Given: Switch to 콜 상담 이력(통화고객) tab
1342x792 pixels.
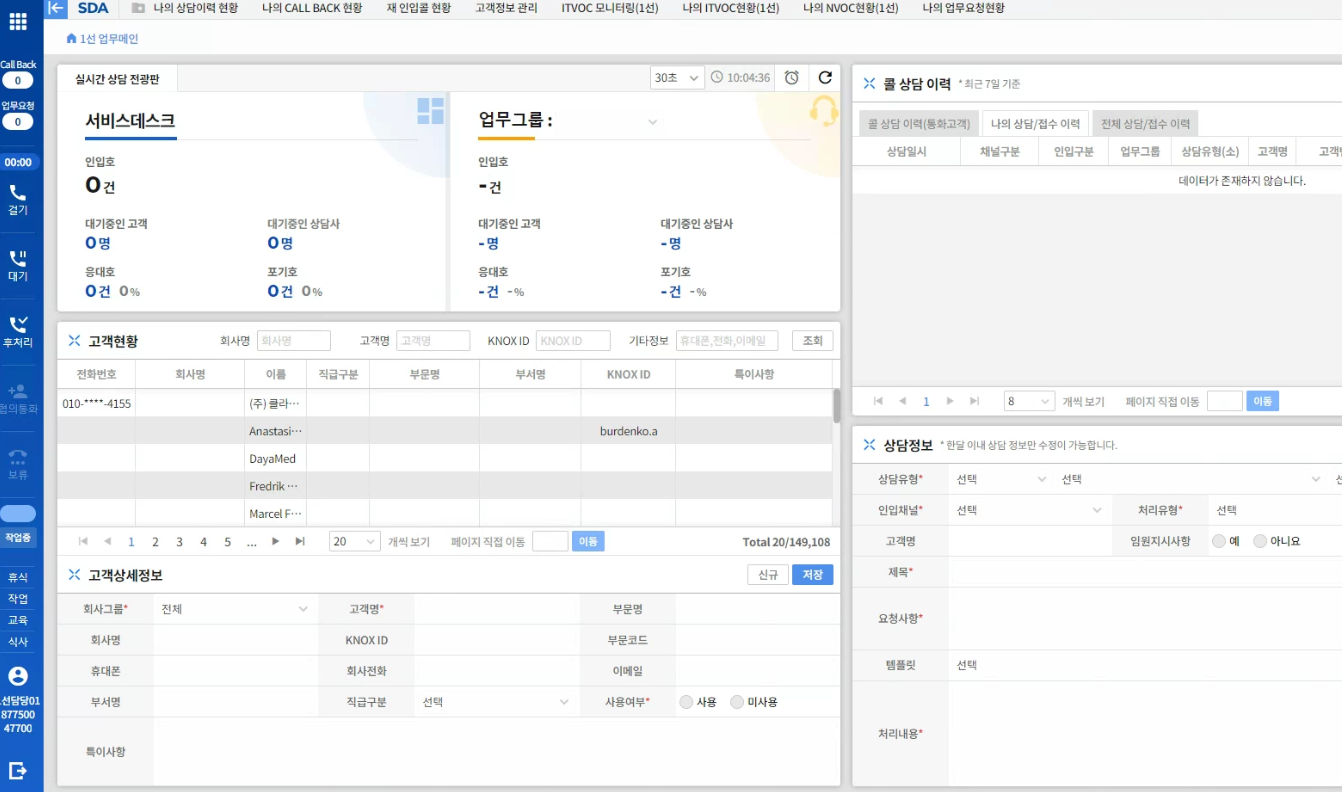Looking at the screenshot, I should point(919,124).
